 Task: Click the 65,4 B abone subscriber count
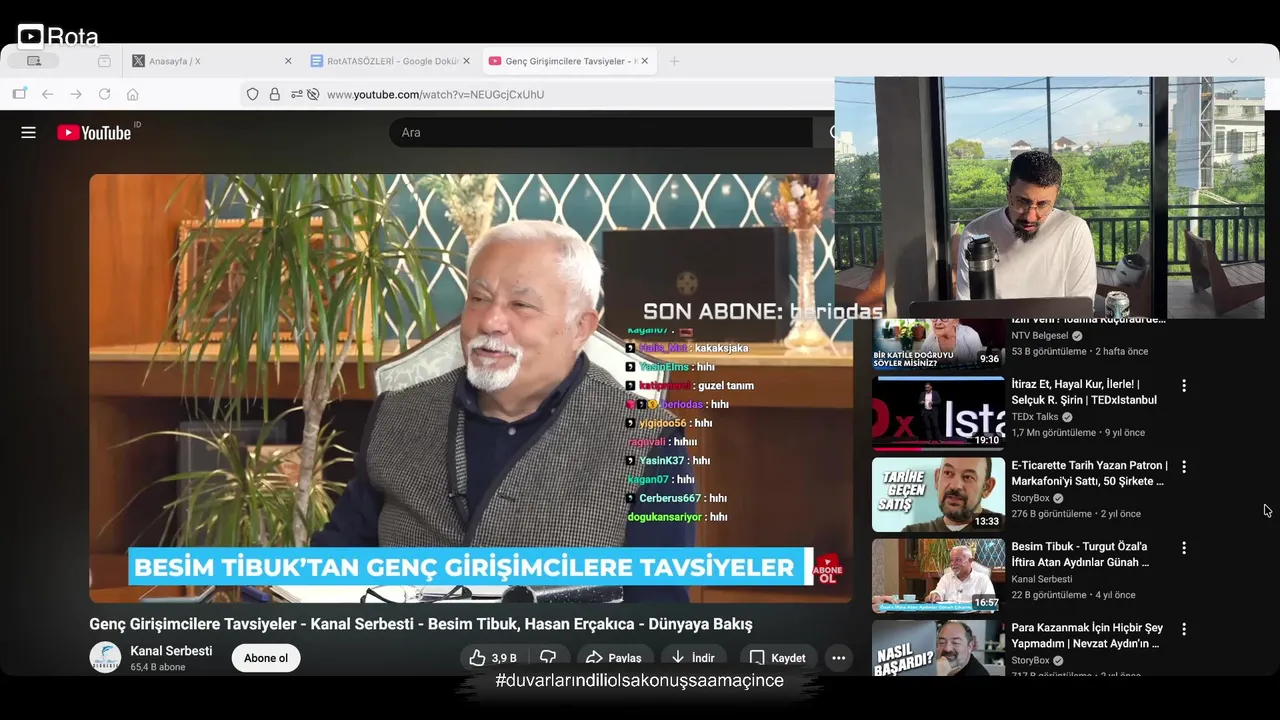(158, 667)
